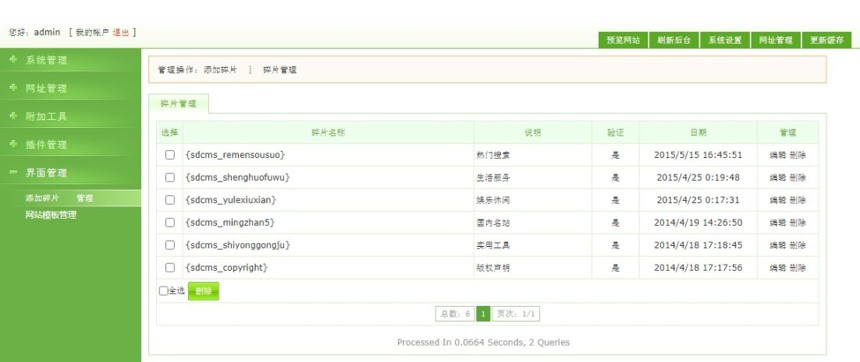860x362 pixels.
Task: Click the 日期 column header
Action: [x=698, y=133]
